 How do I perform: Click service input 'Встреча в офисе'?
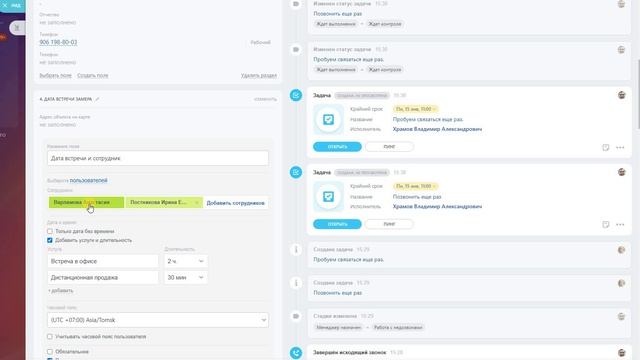(x=102, y=261)
